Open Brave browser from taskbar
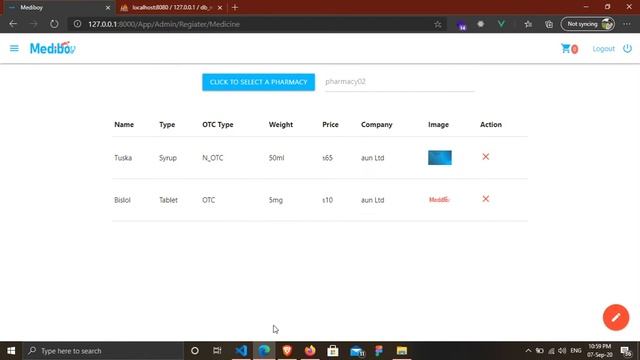The image size is (640, 360). click(x=287, y=351)
